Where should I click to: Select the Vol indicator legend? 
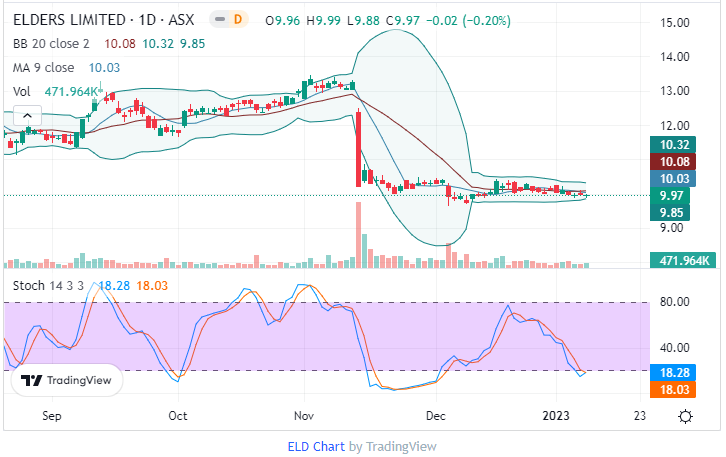tap(21, 92)
